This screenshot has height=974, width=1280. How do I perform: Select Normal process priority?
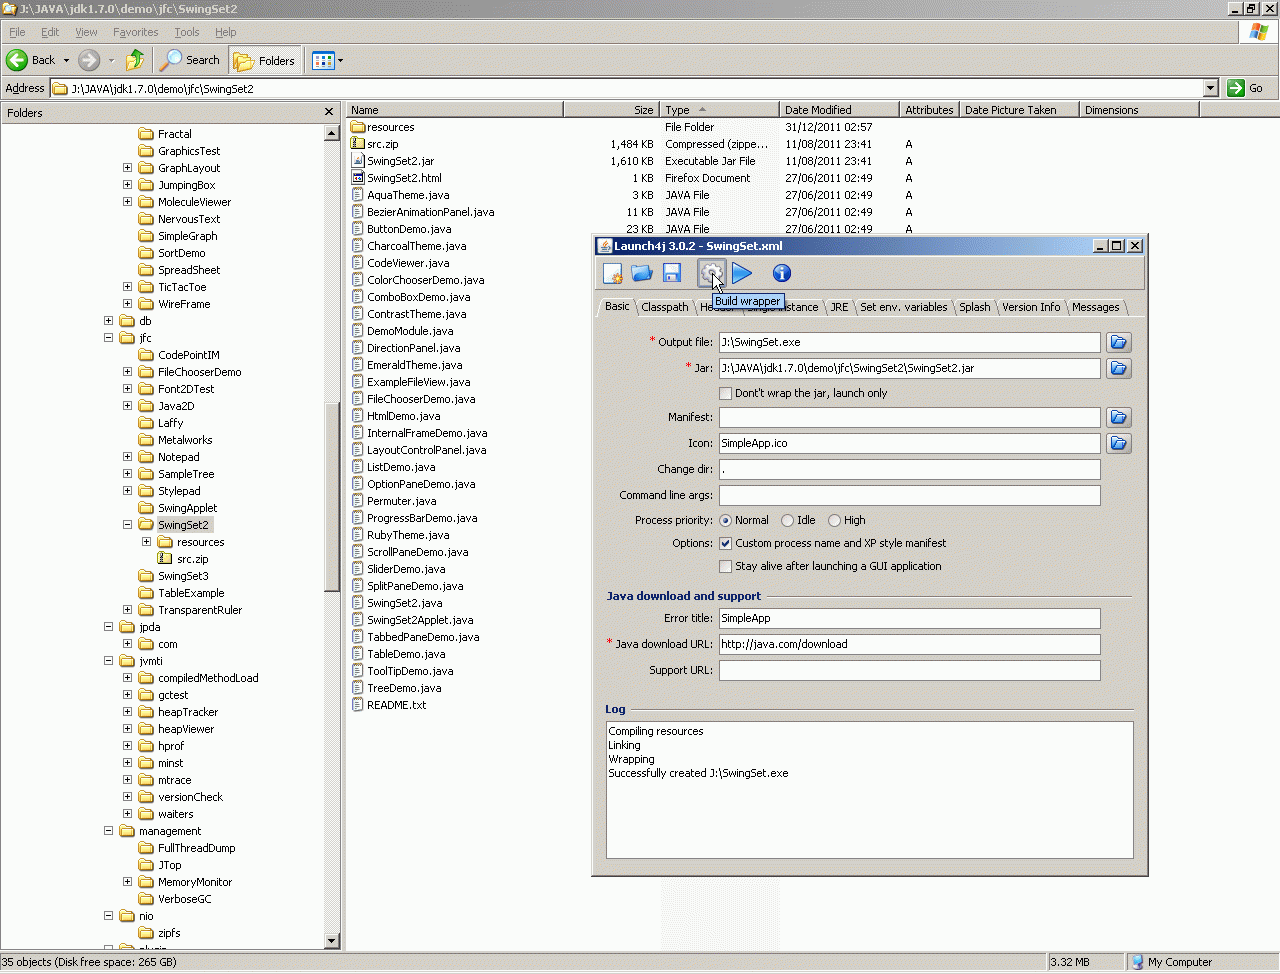(726, 520)
